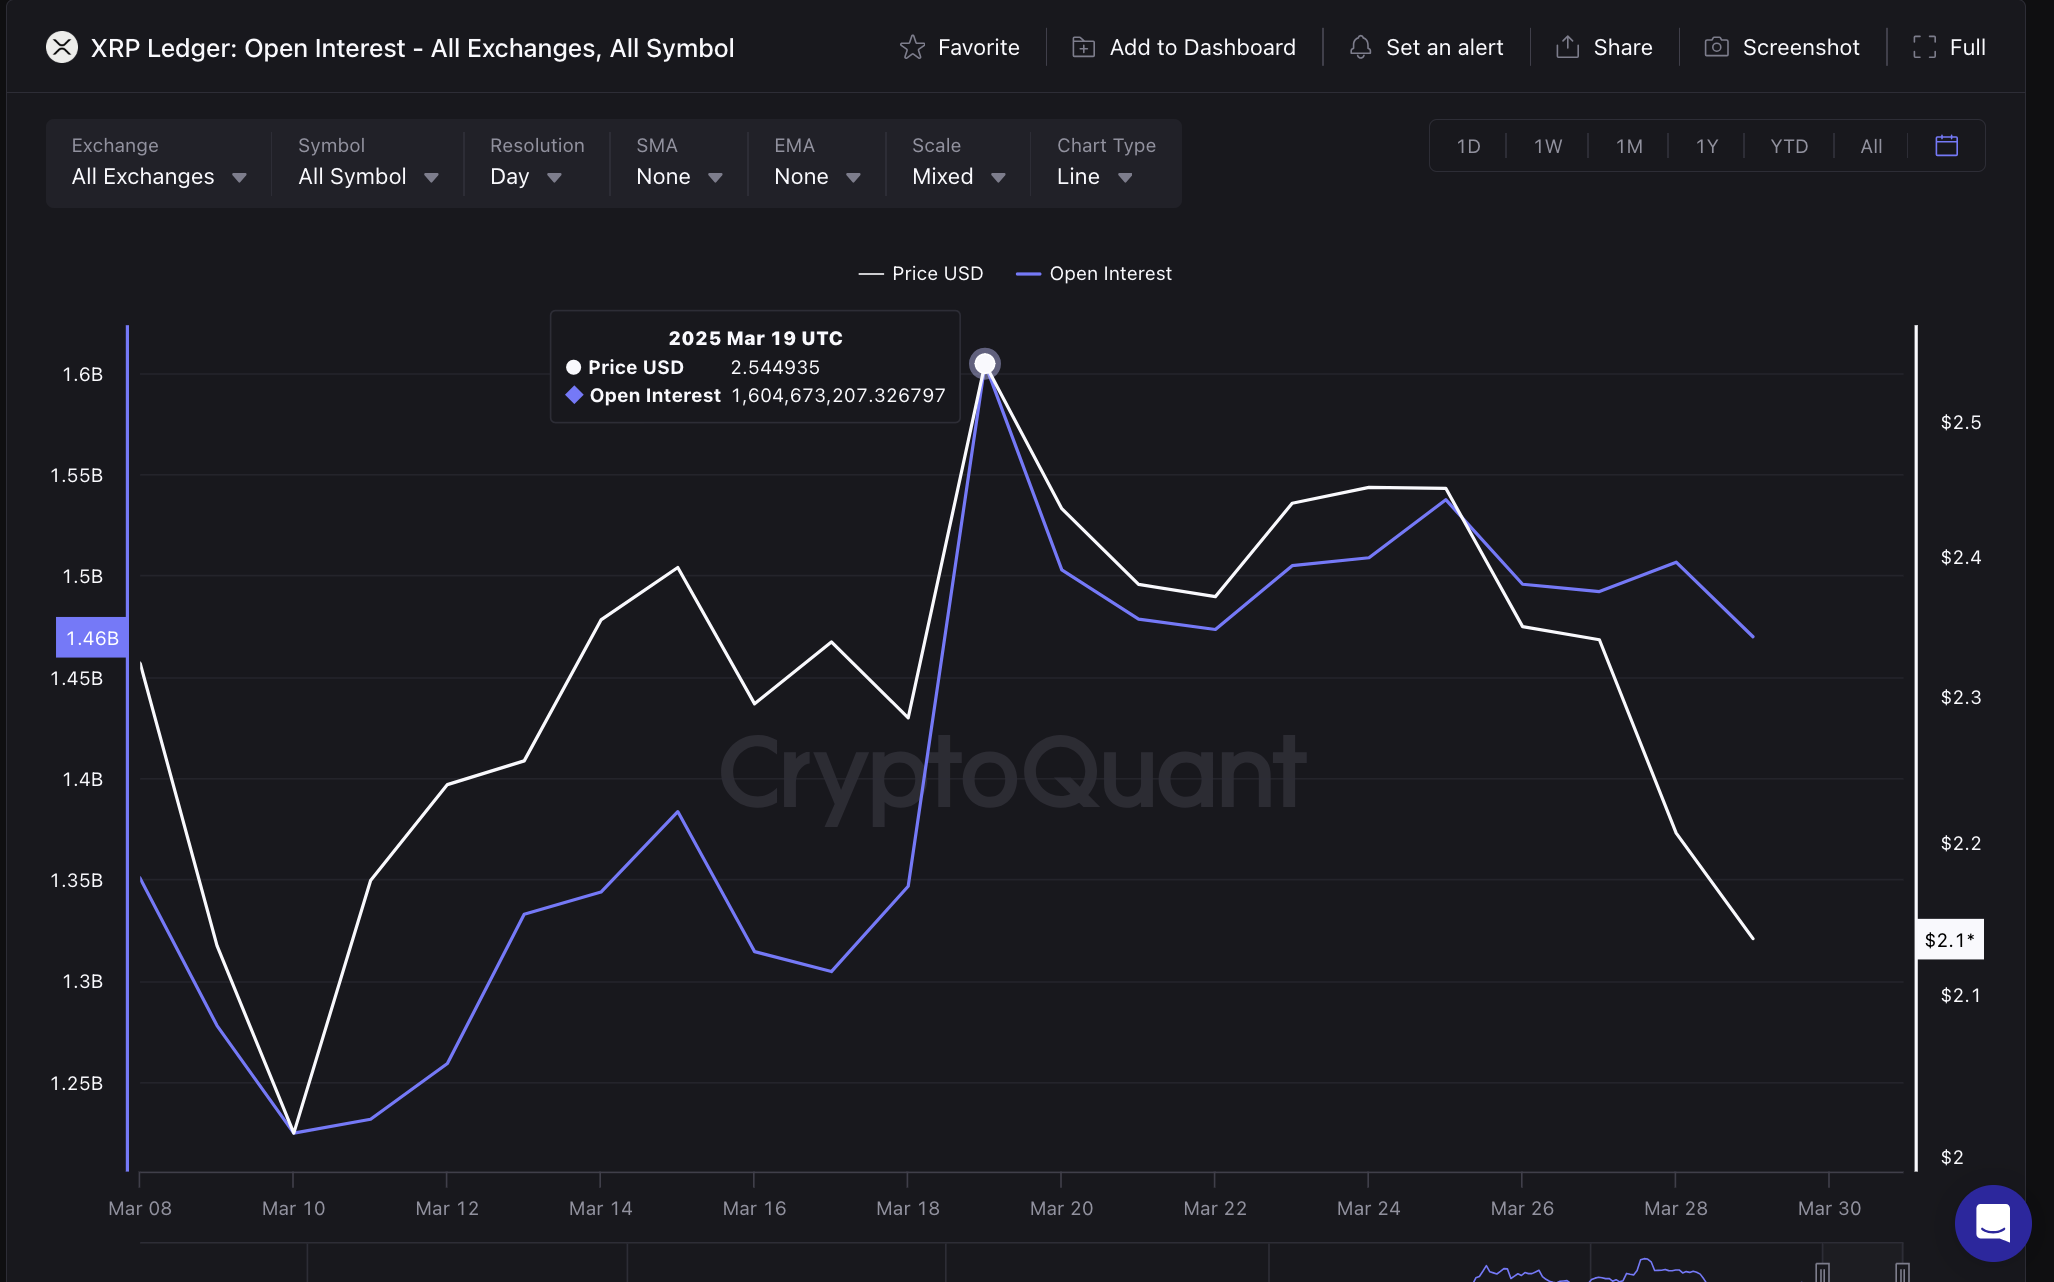Image resolution: width=2054 pixels, height=1282 pixels.
Task: Click the $2.5 price axis label
Action: tap(1961, 422)
